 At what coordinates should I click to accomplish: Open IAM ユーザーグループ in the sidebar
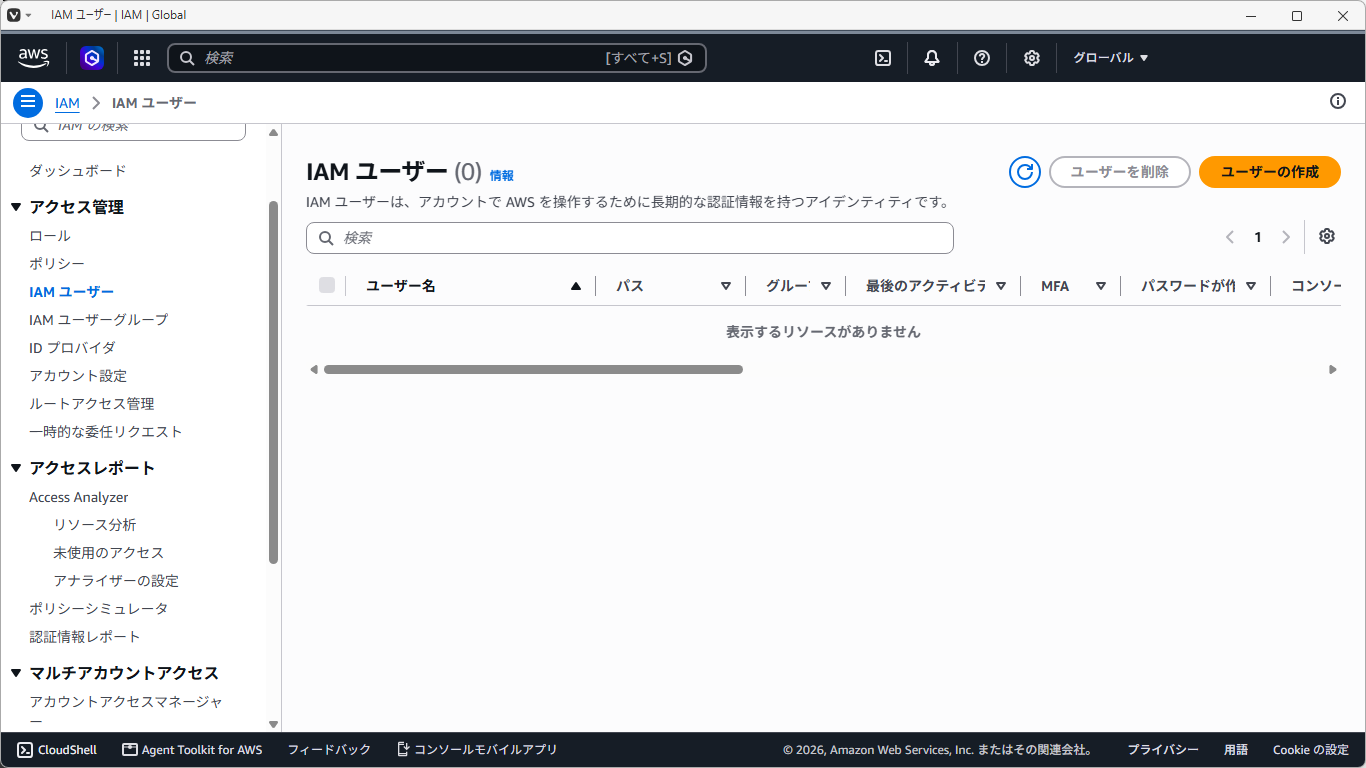pyautogui.click(x=99, y=320)
